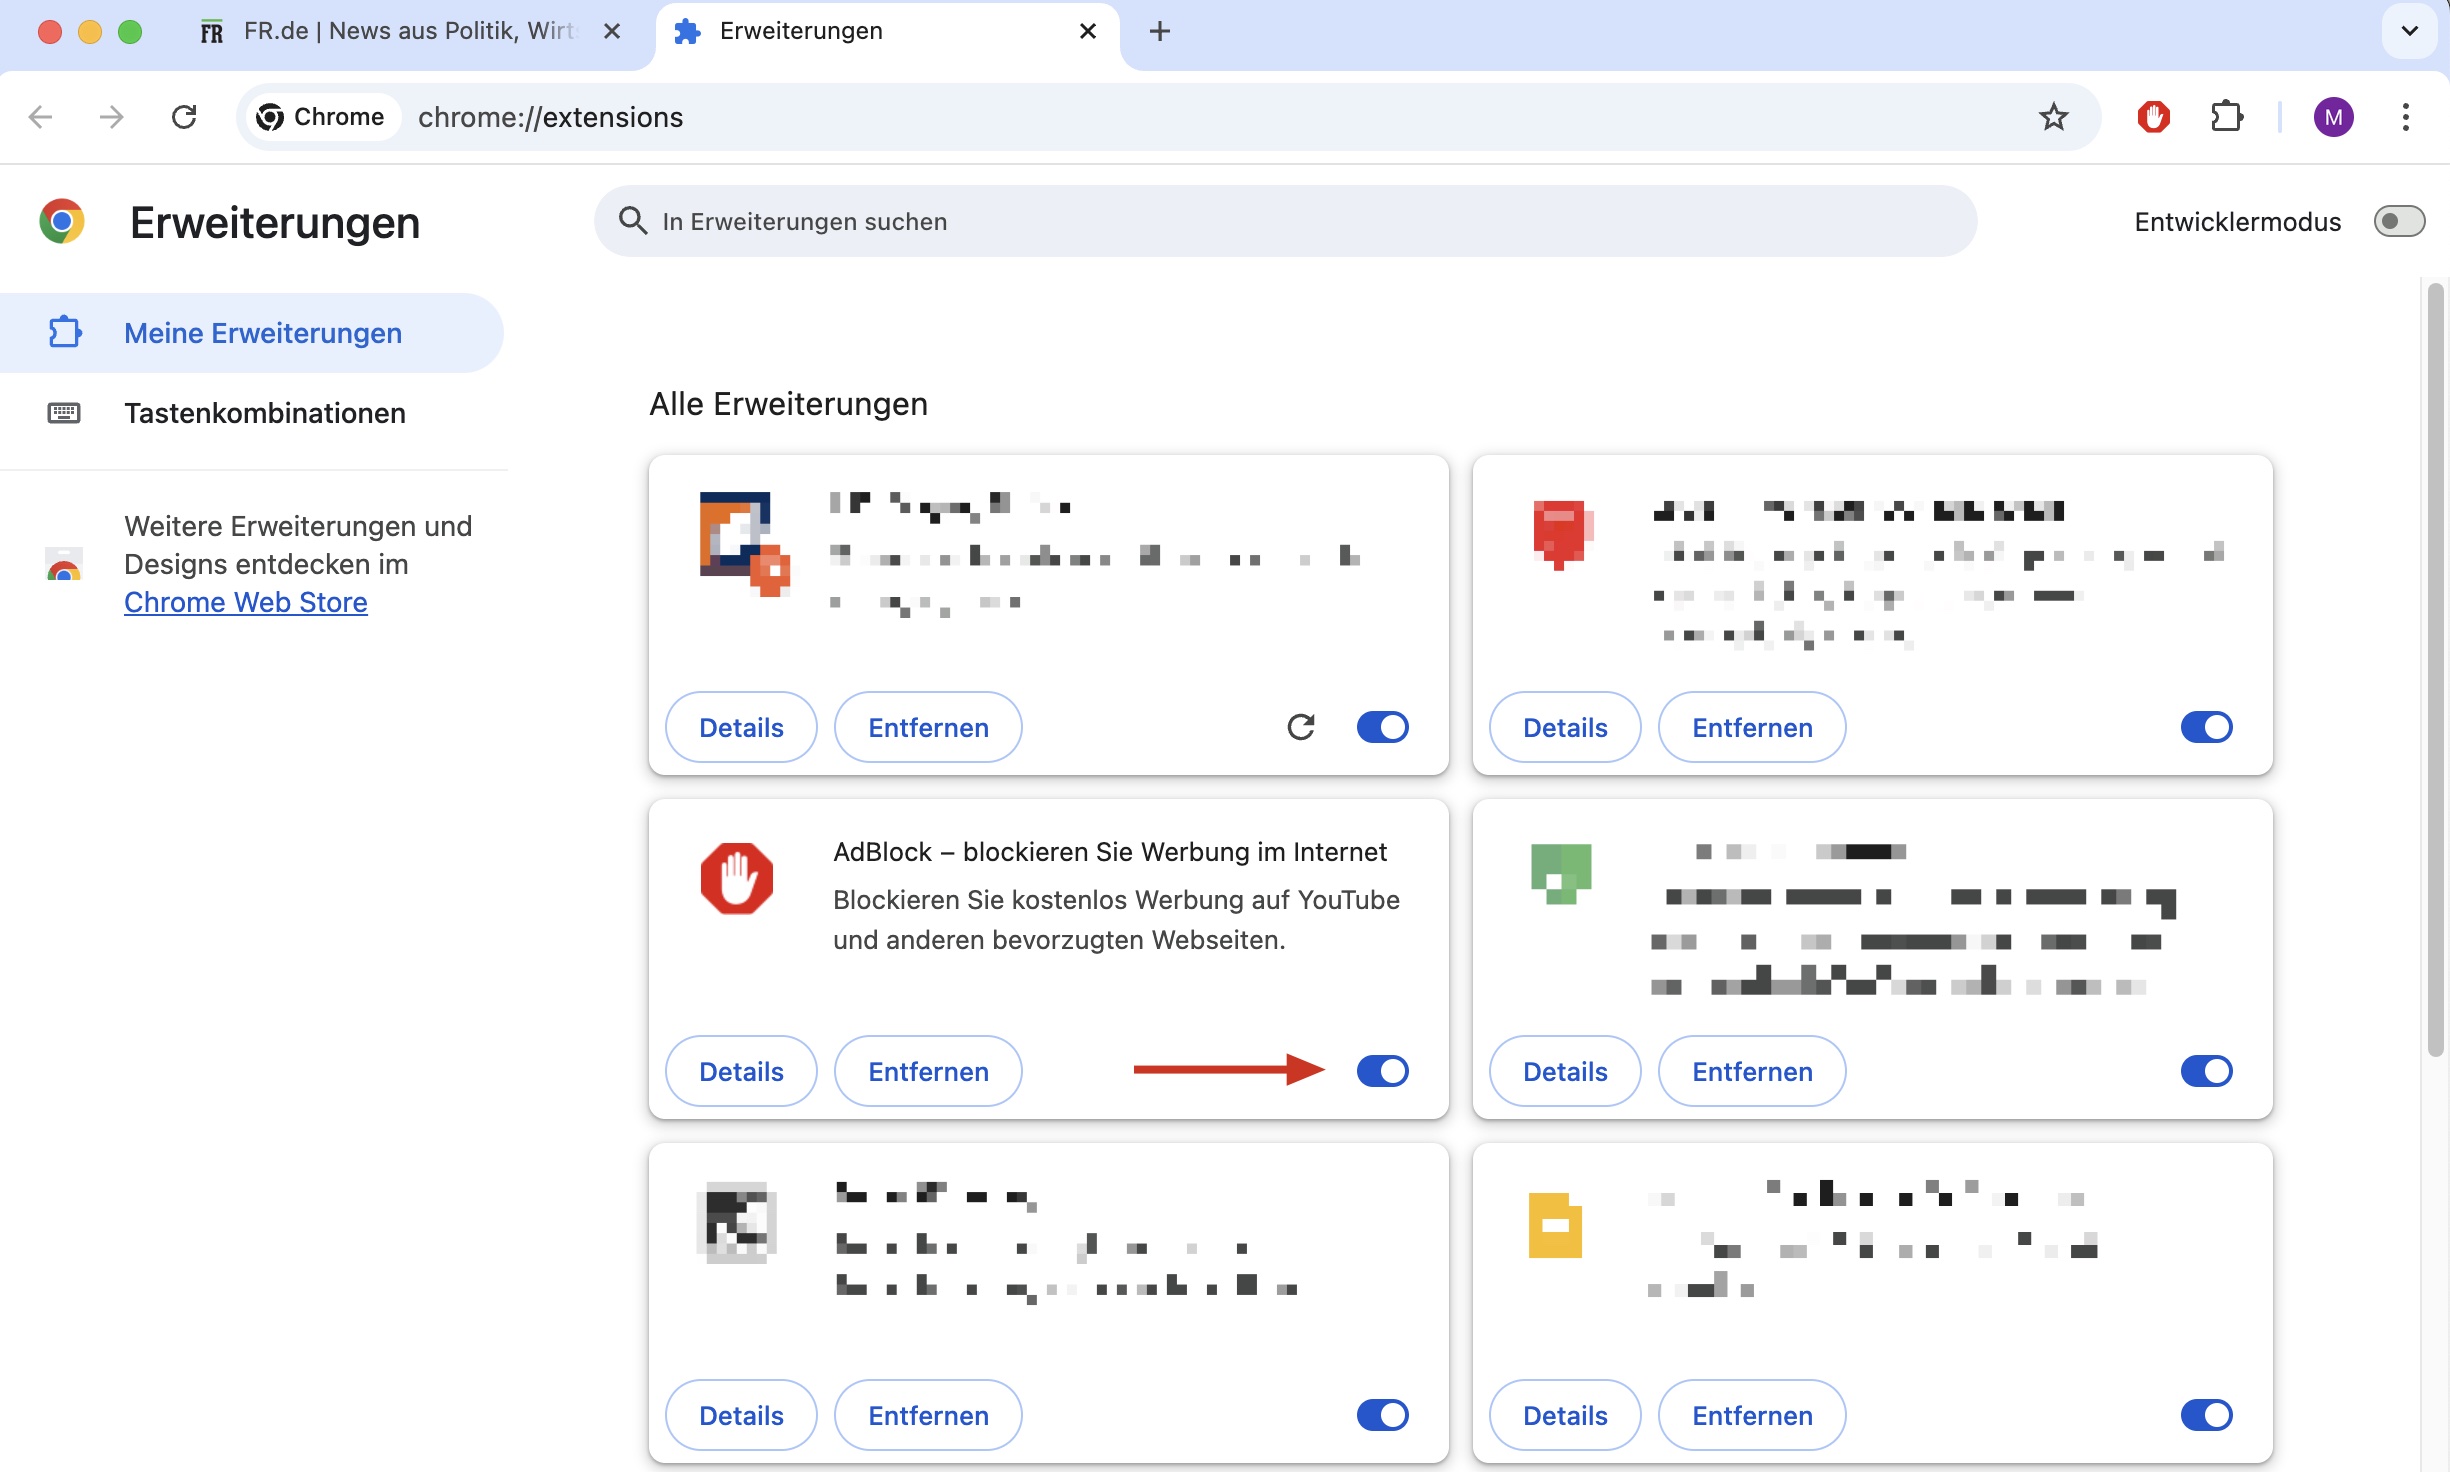Select Meine Erweiterungen in sidebar

coord(262,333)
